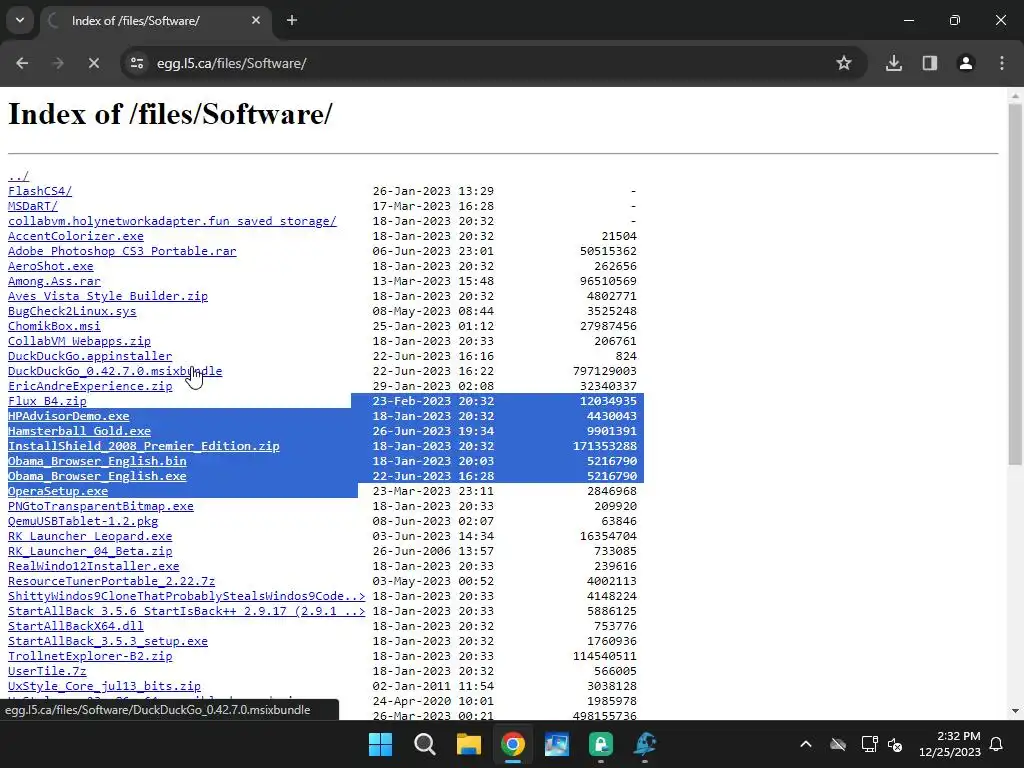Download StartAllBackX64.dll
Screen dimensions: 1024x768
[x=76, y=627]
